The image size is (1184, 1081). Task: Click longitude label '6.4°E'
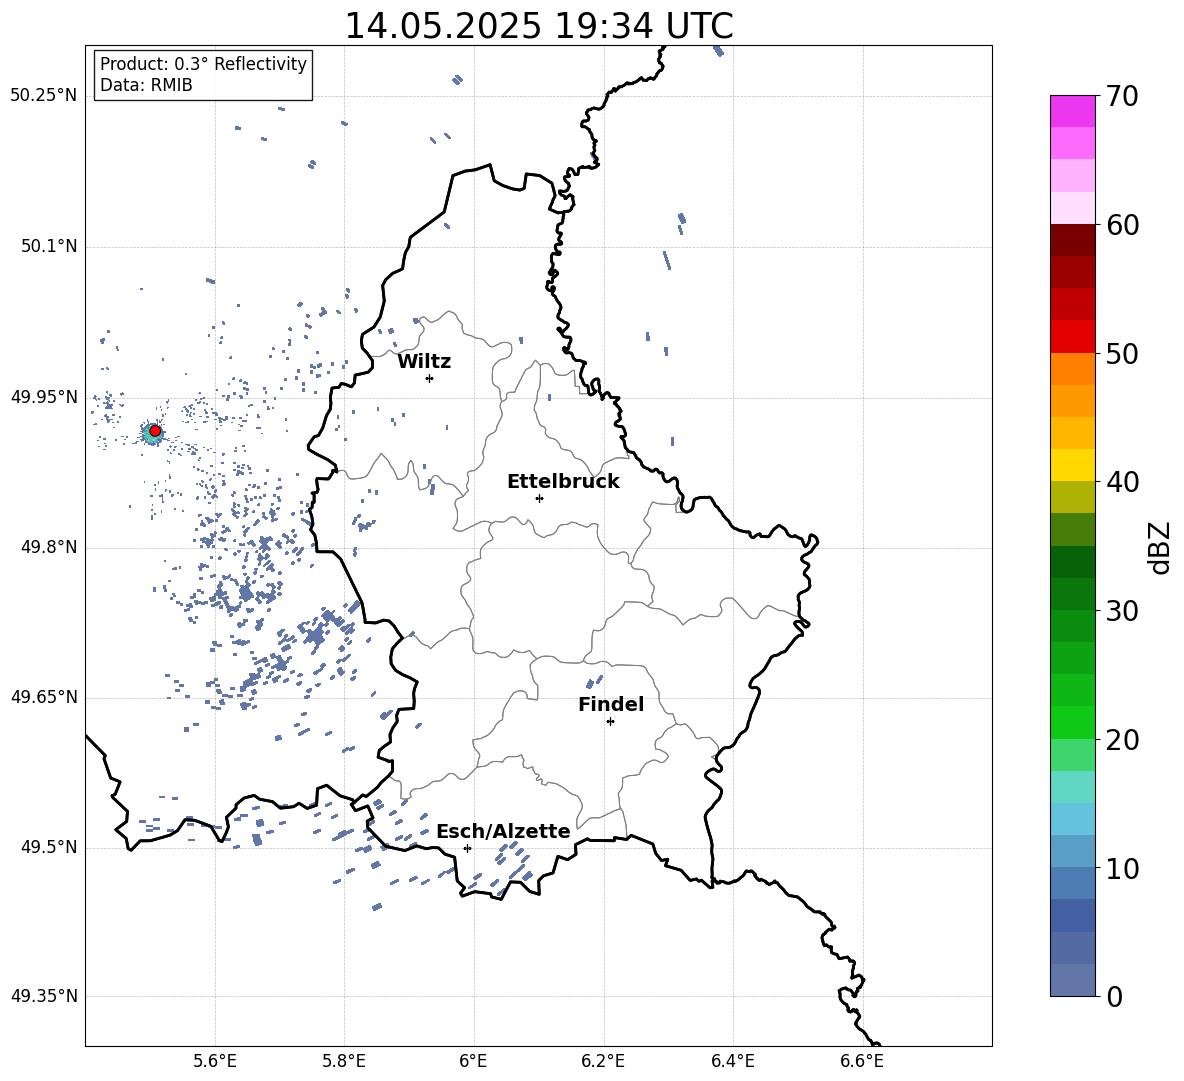(733, 1061)
